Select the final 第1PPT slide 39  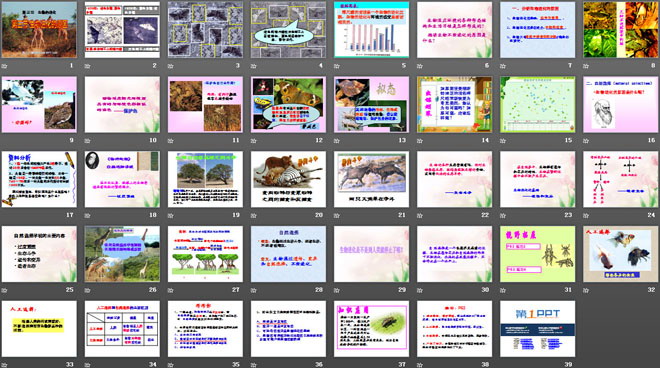[538, 328]
